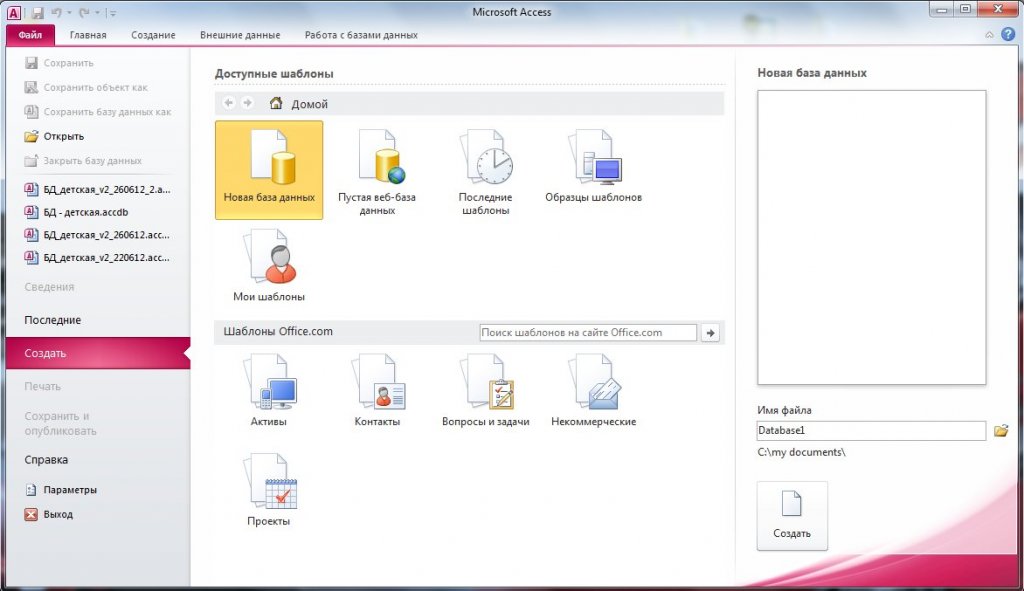Select the Активы Office.com template
Image resolution: width=1024 pixels, height=591 pixels.
pos(268,391)
